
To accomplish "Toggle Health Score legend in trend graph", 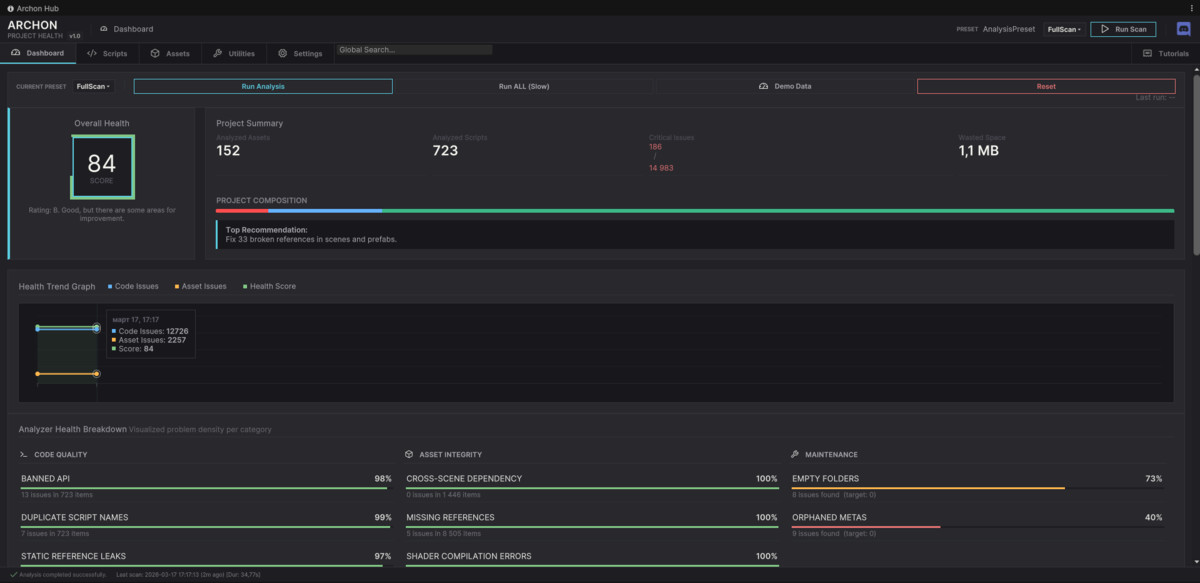I will click(x=268, y=286).
